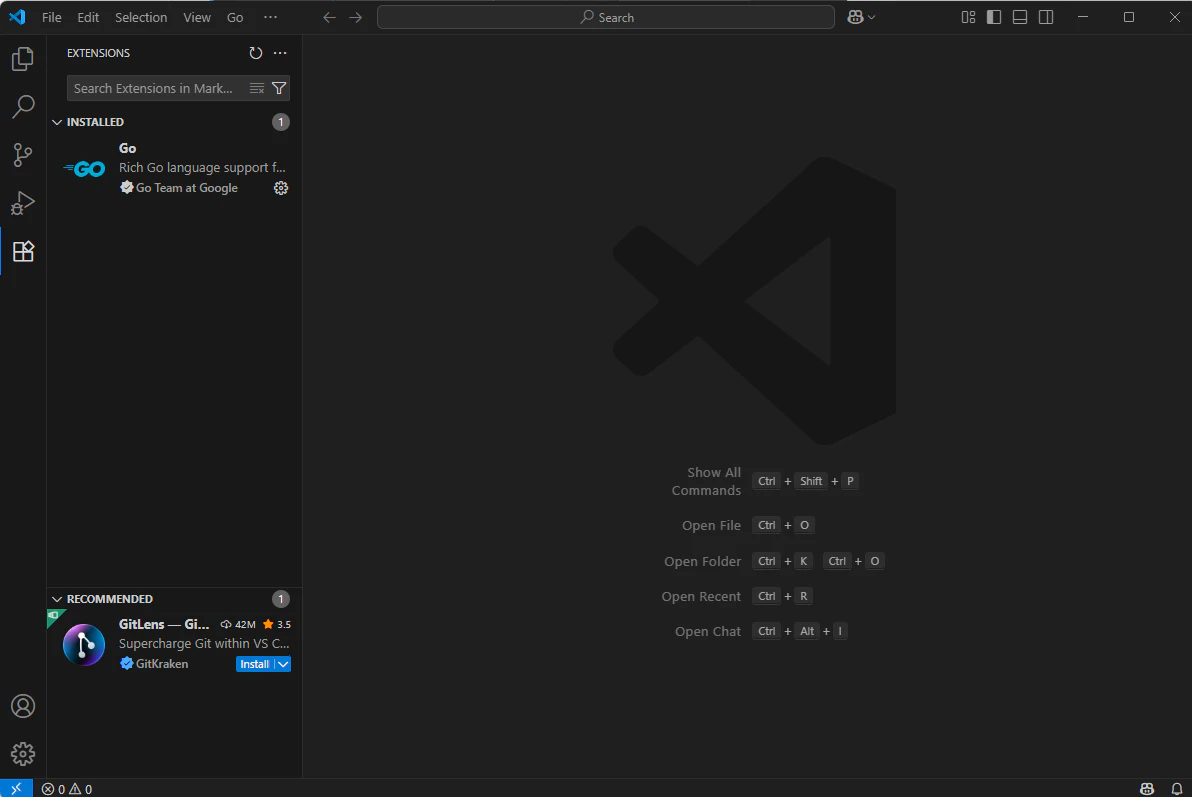Click the GitLens 42M download count

(238, 624)
